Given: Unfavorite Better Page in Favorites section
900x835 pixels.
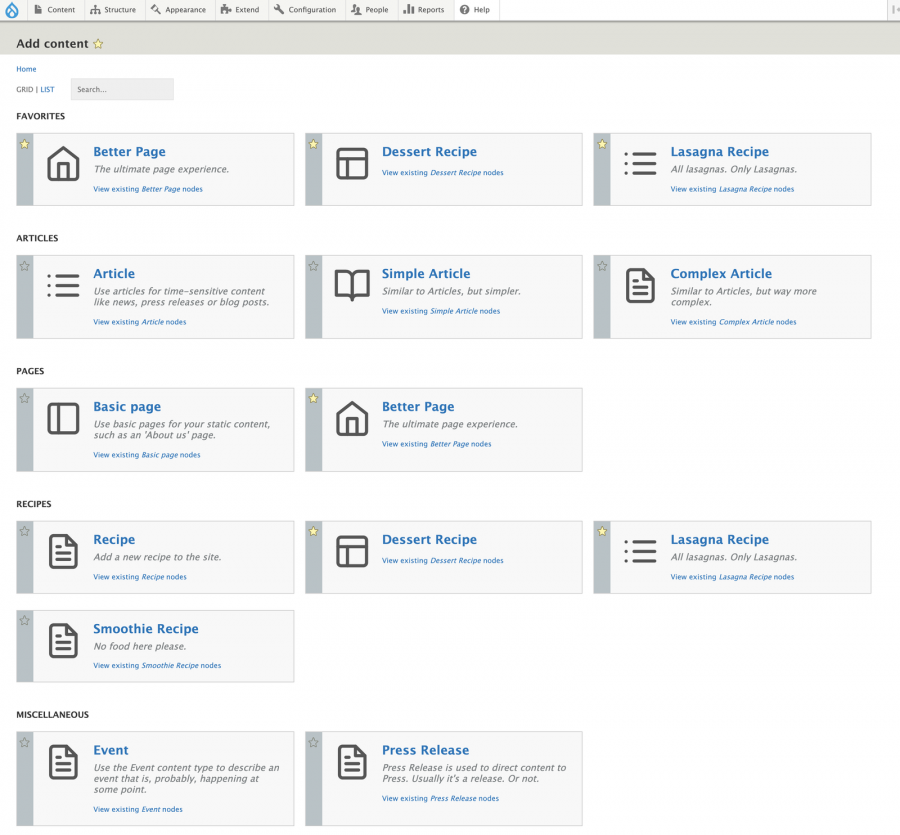Looking at the screenshot, I should (x=25, y=145).
